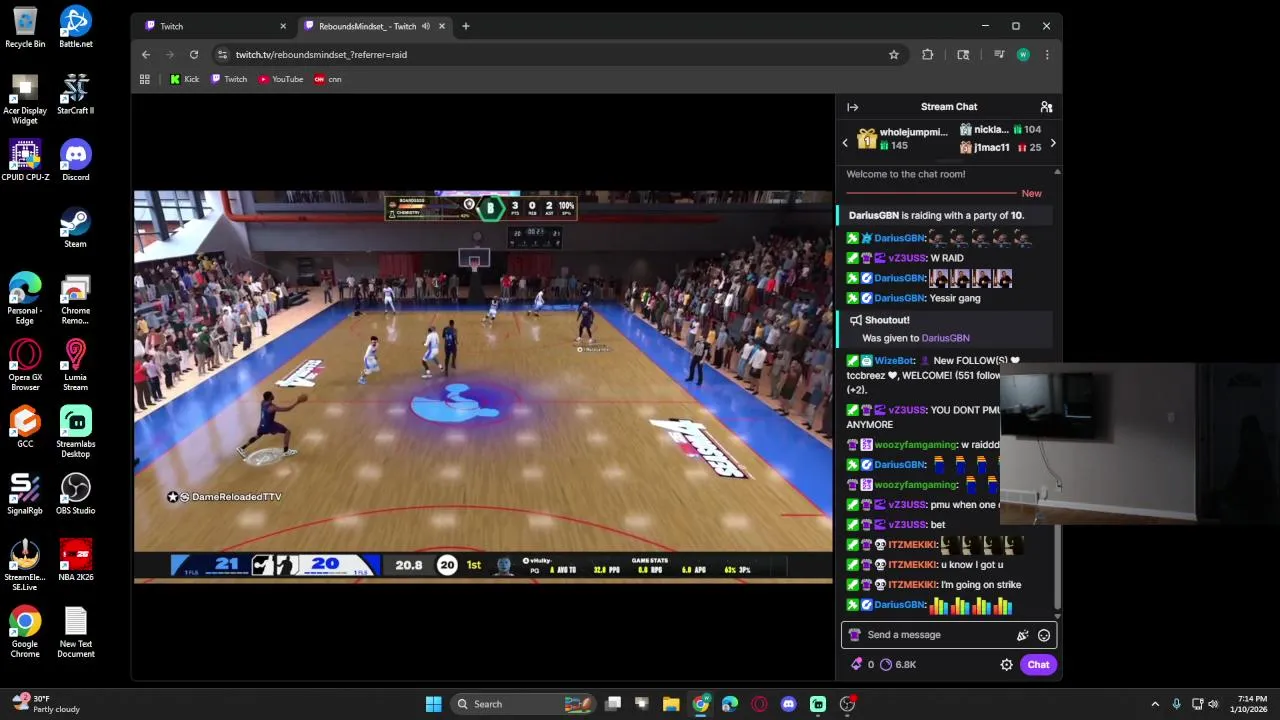This screenshot has height=720, width=1280.
Task: Open the channel points 6.8K balance
Action: (898, 665)
